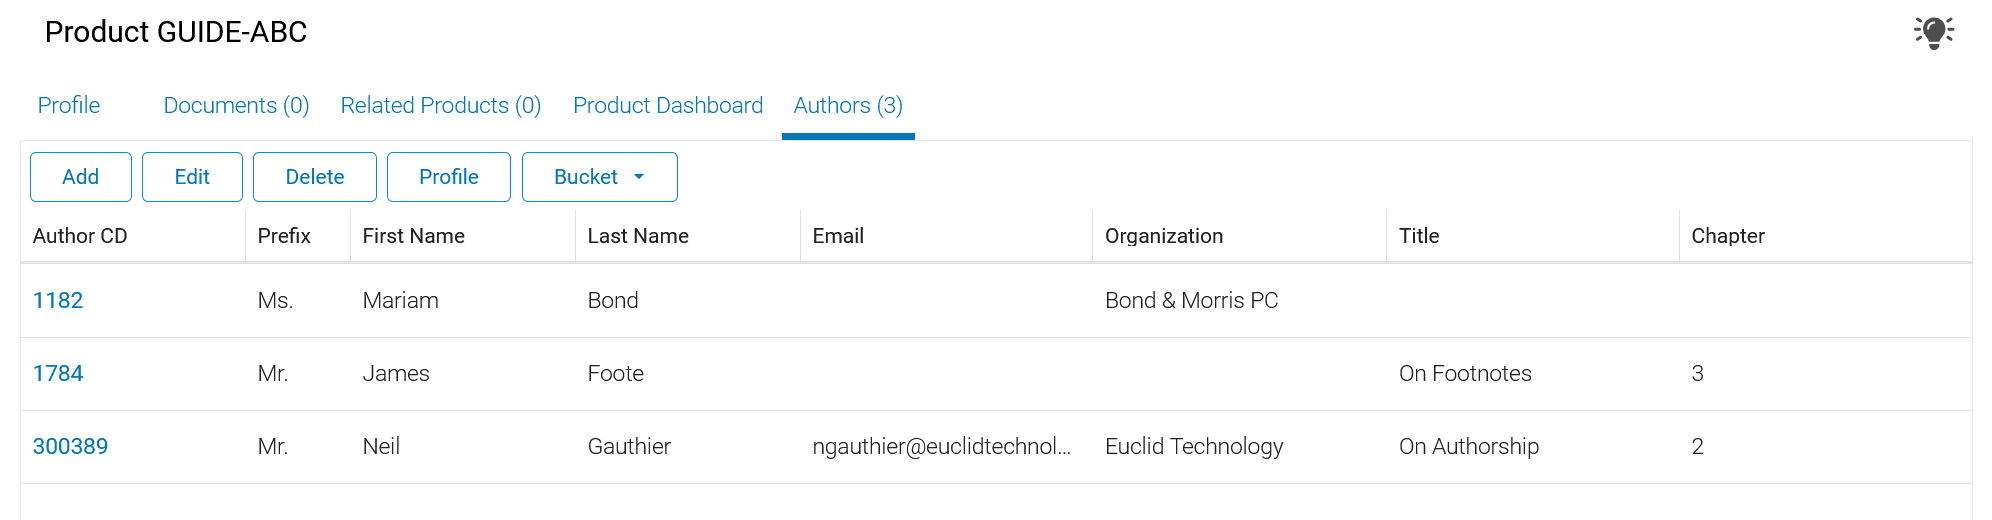Select the Authors (3) tab

(848, 105)
